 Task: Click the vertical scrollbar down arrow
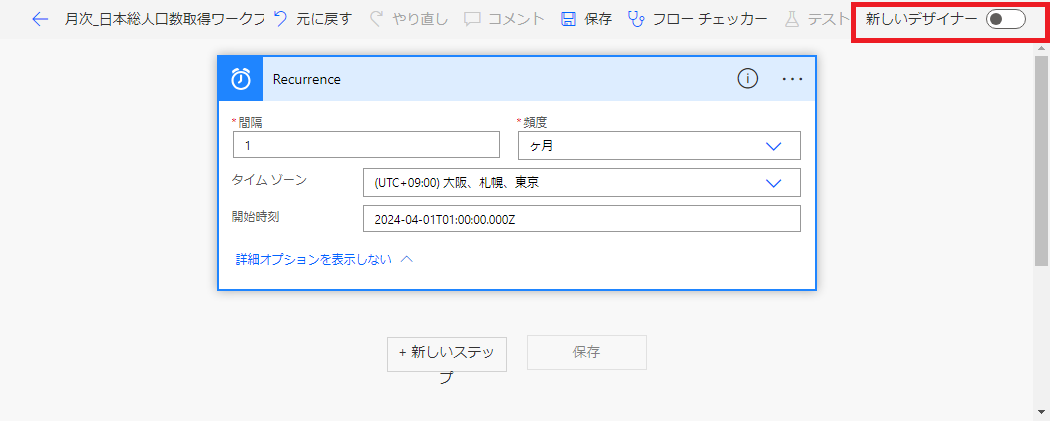point(1041,411)
